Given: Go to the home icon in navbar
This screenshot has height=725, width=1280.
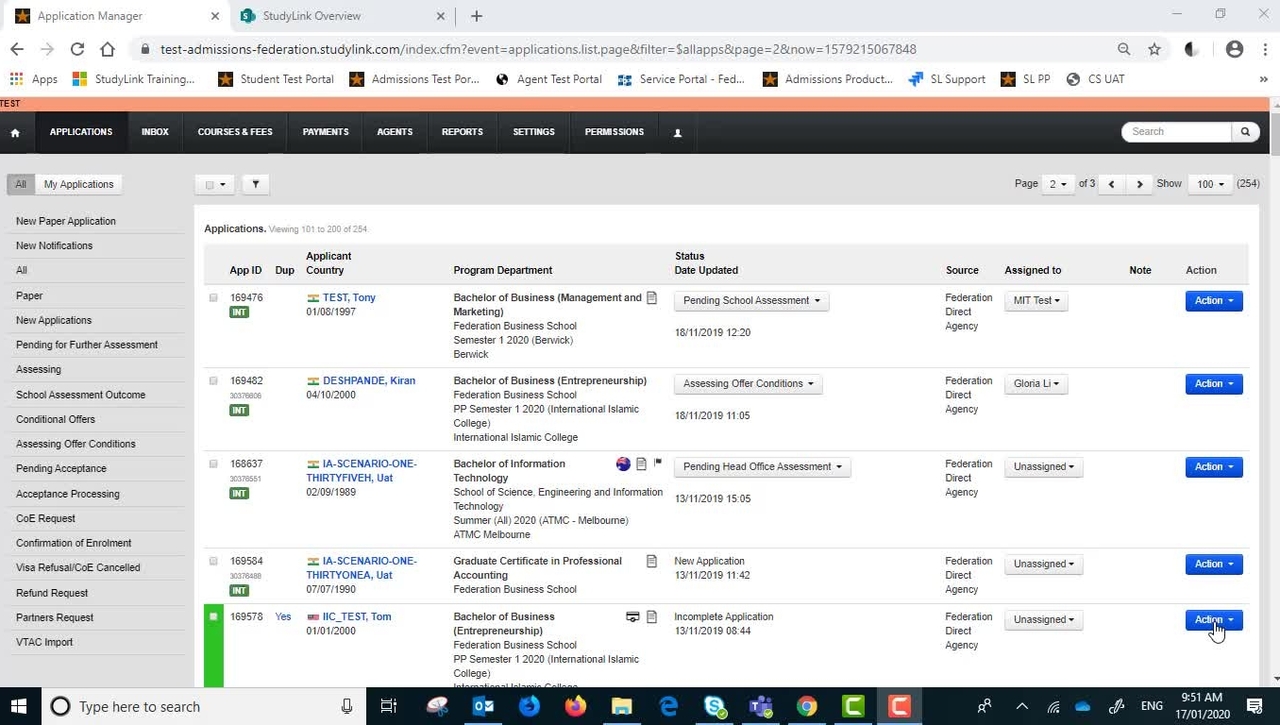Looking at the screenshot, I should tap(15, 132).
